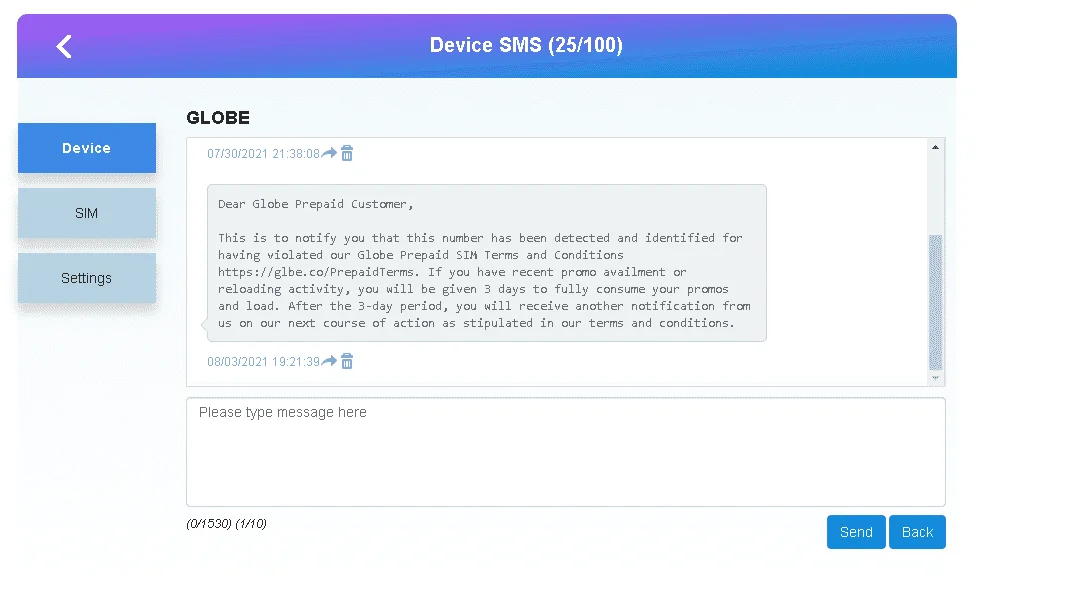Switch to the SIM tab
1066x590 pixels.
click(87, 213)
